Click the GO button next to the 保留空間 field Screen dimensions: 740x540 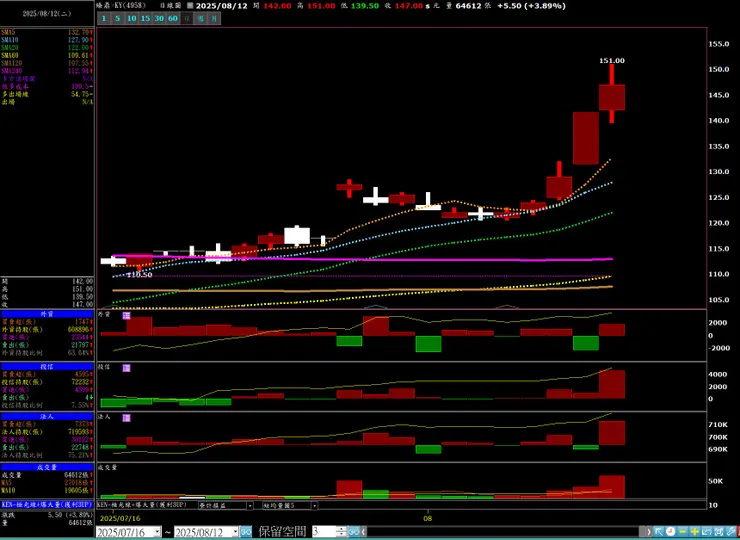354,532
